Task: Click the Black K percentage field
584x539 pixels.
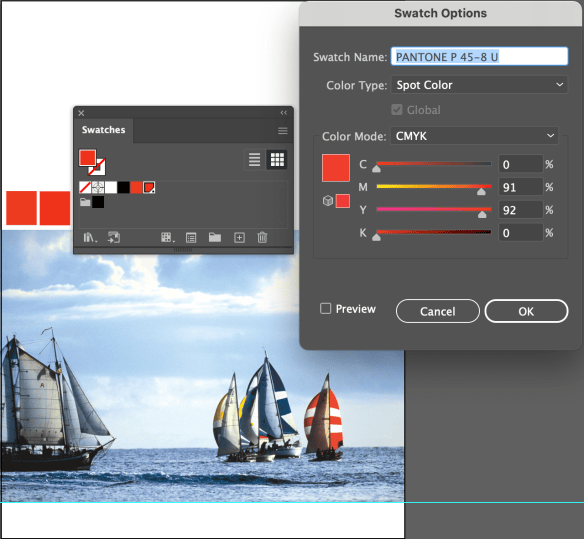Action: [x=521, y=233]
